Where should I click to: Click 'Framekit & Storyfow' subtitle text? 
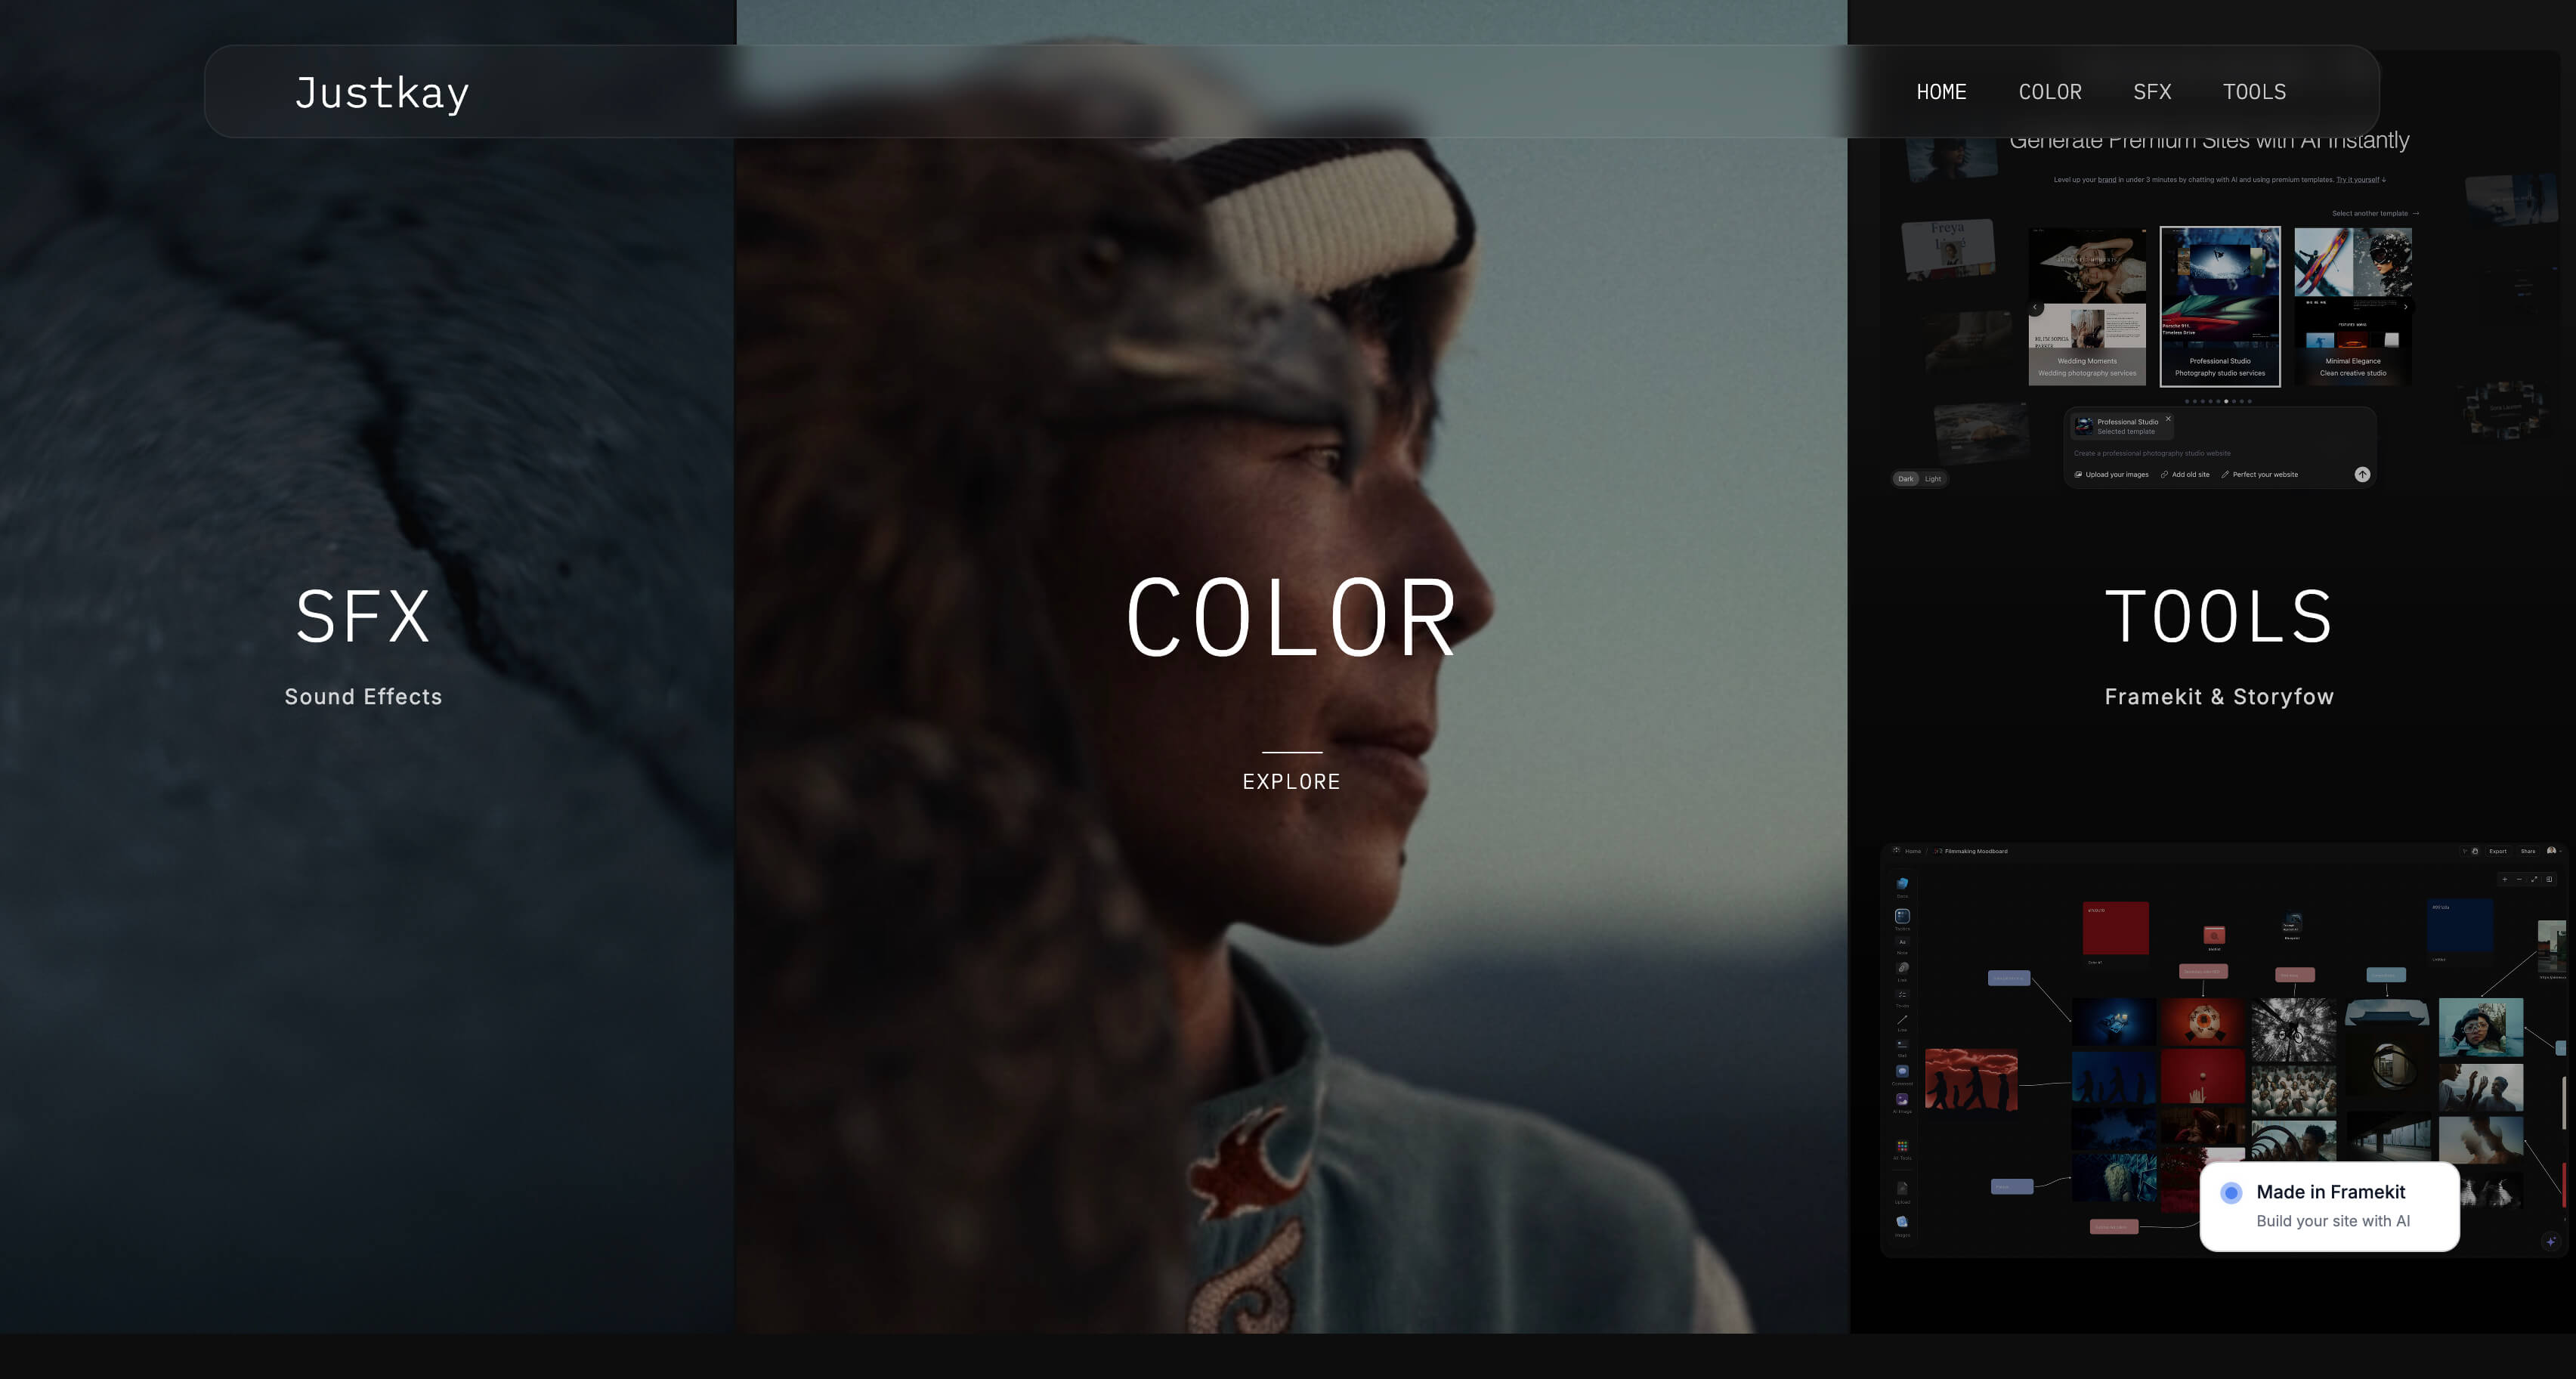[x=2219, y=697]
